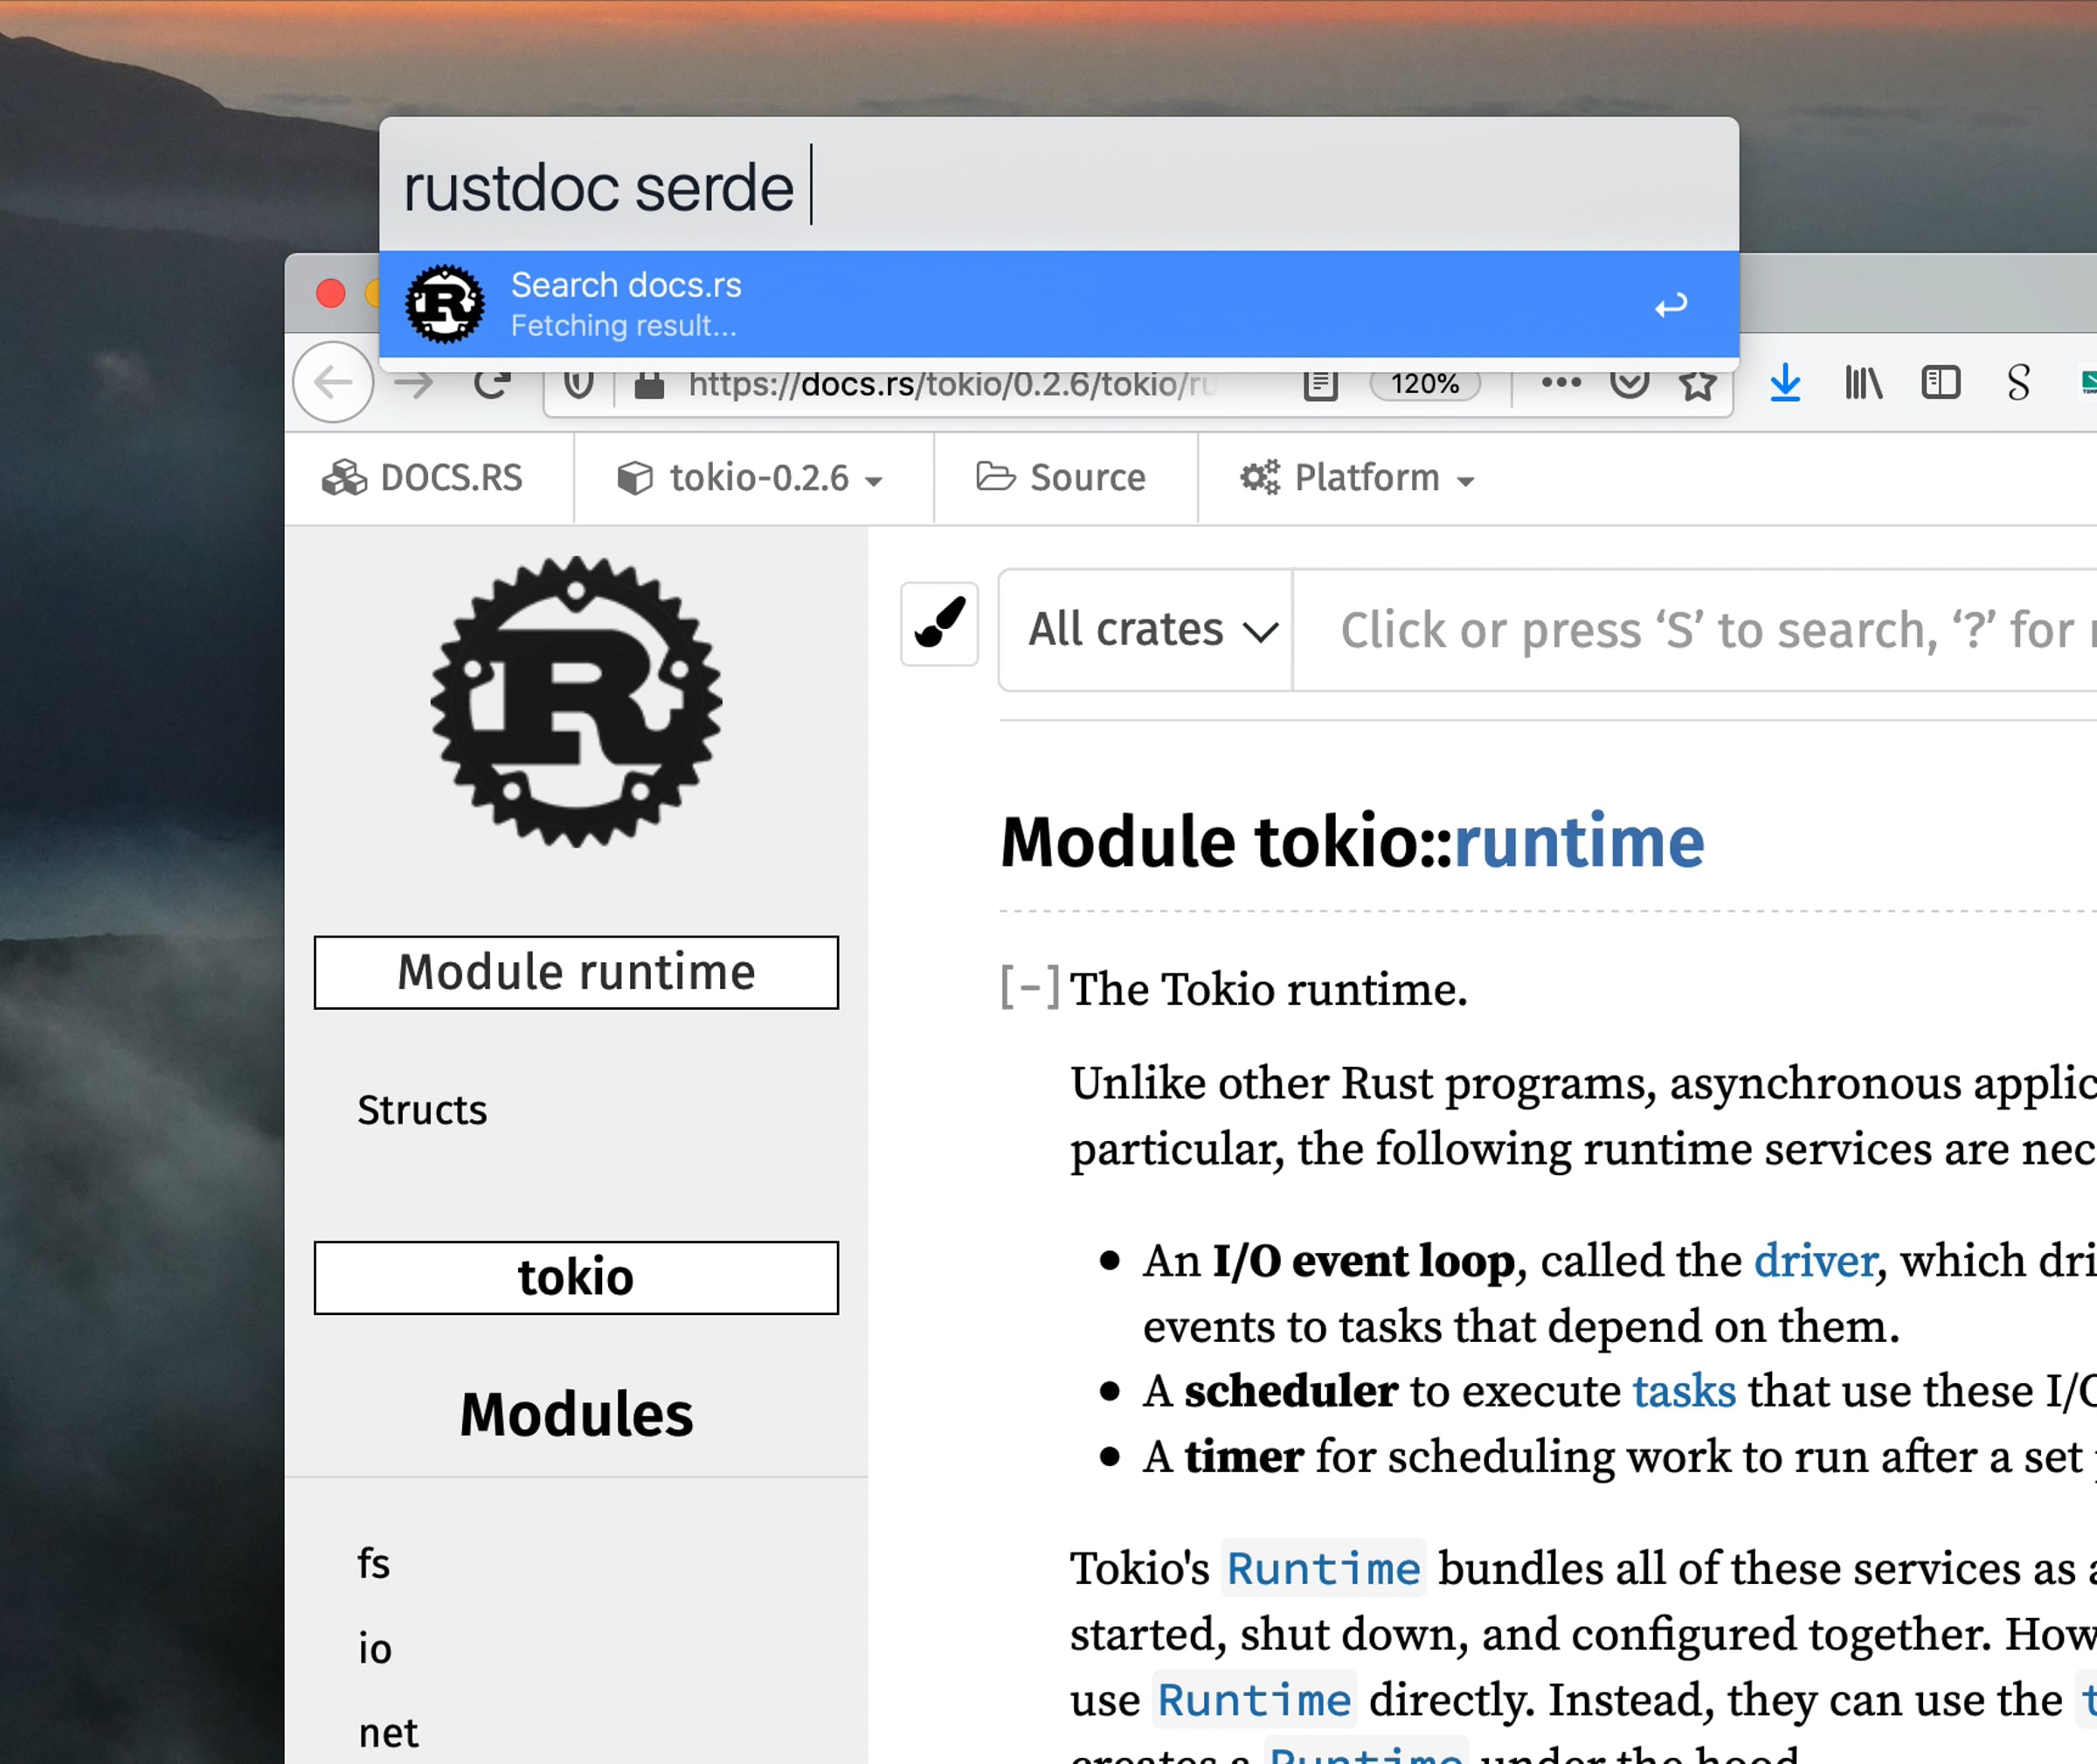Open the io module link
The image size is (2097, 1764).
point(375,1648)
